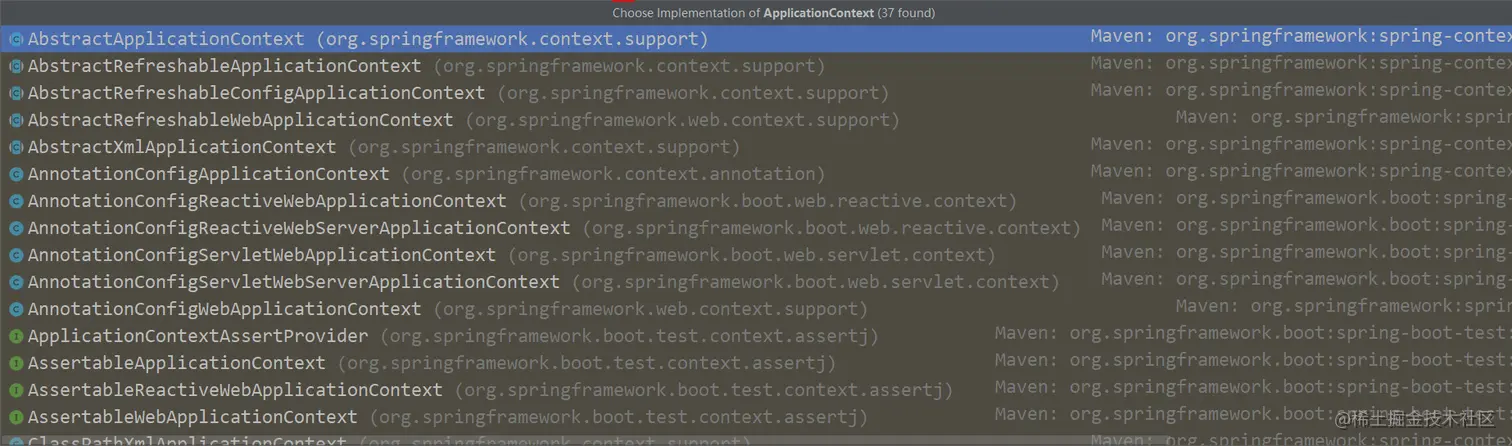Click Maven location of AbstractApplicationContext row
This screenshot has width=1512, height=446.
1300,37
